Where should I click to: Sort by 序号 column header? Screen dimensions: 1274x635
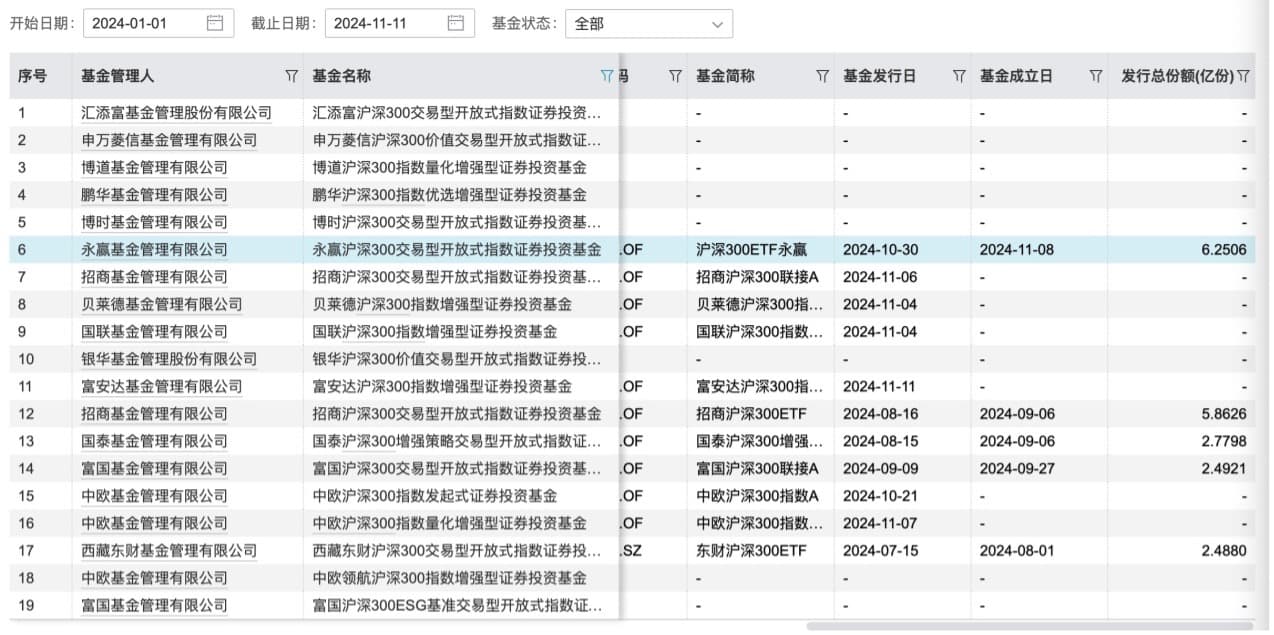coord(32,76)
